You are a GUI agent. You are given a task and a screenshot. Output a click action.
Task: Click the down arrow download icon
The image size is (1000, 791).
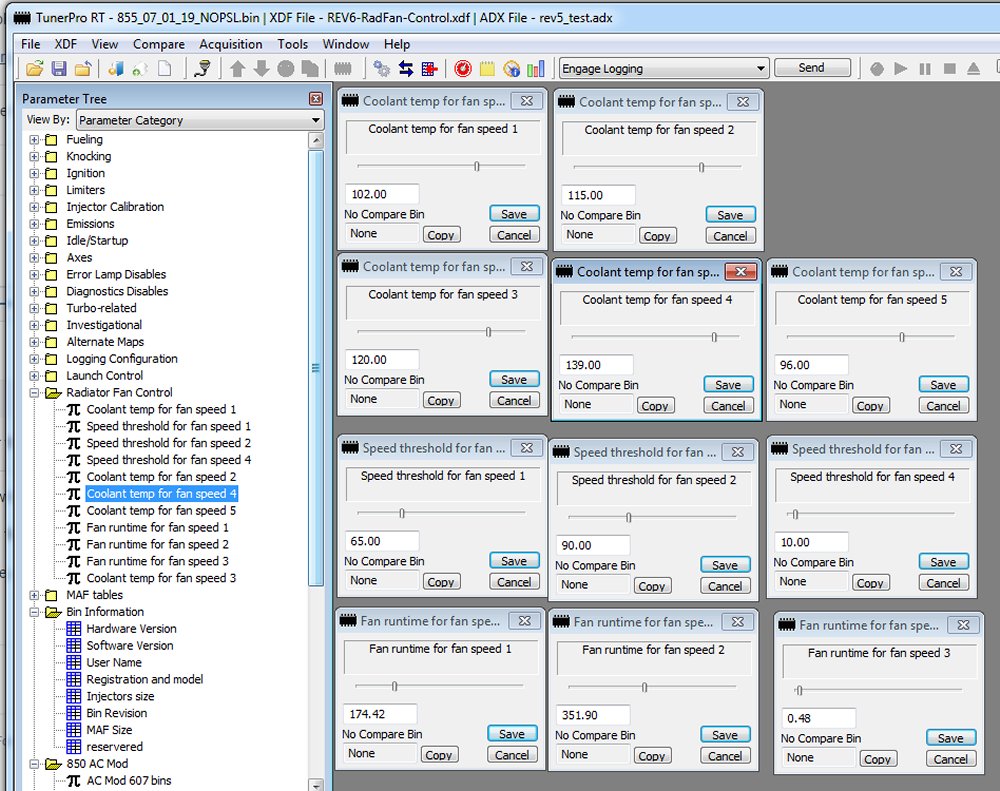tap(261, 68)
